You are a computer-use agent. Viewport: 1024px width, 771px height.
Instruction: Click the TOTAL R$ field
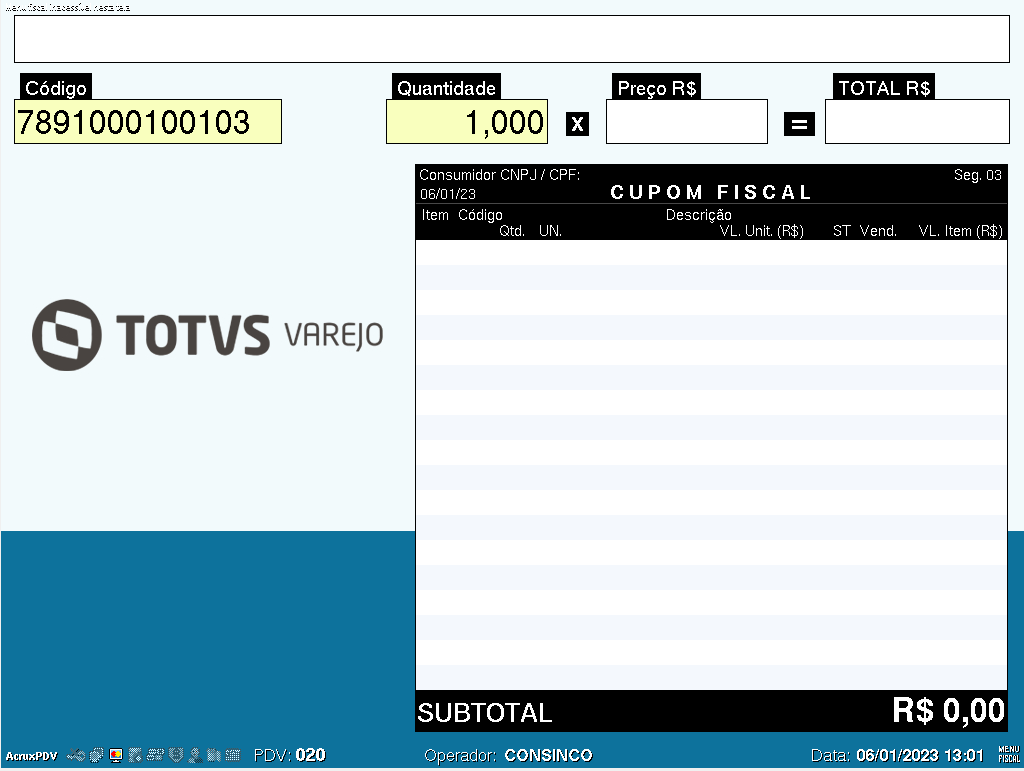tap(917, 121)
